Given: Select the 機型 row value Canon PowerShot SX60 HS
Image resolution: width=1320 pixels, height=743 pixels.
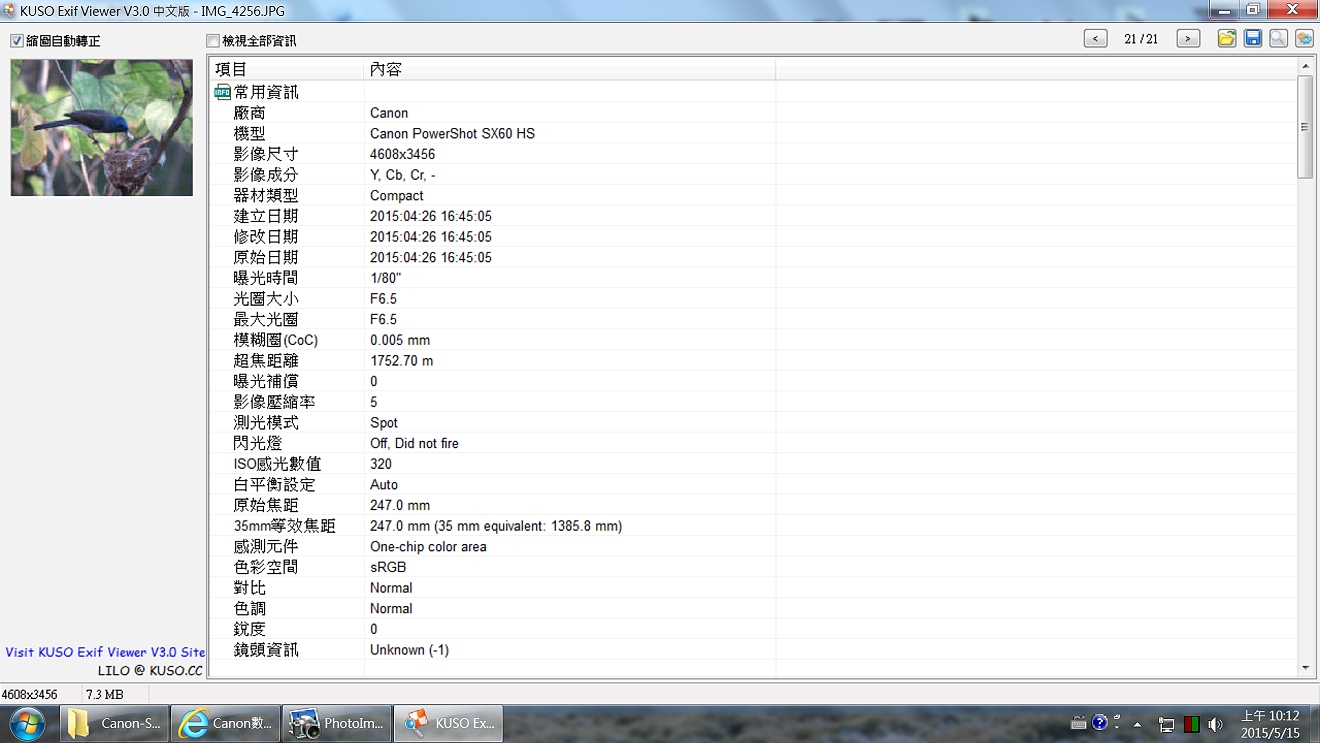Looking at the screenshot, I should coord(452,134).
